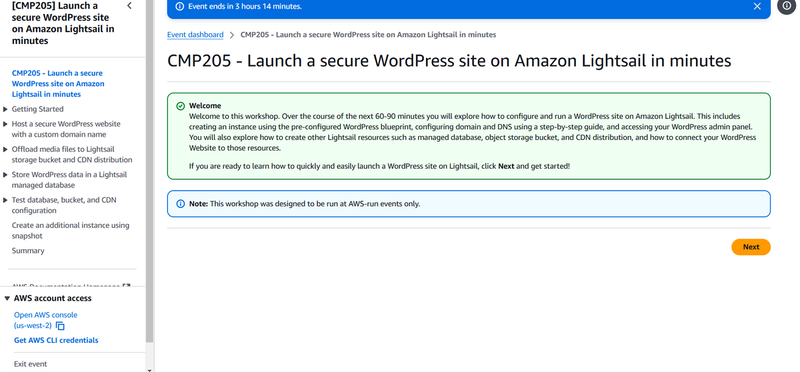800x372 pixels.
Task: Select CMP205 workshop home in sidebar
Action: pyautogui.click(x=58, y=84)
